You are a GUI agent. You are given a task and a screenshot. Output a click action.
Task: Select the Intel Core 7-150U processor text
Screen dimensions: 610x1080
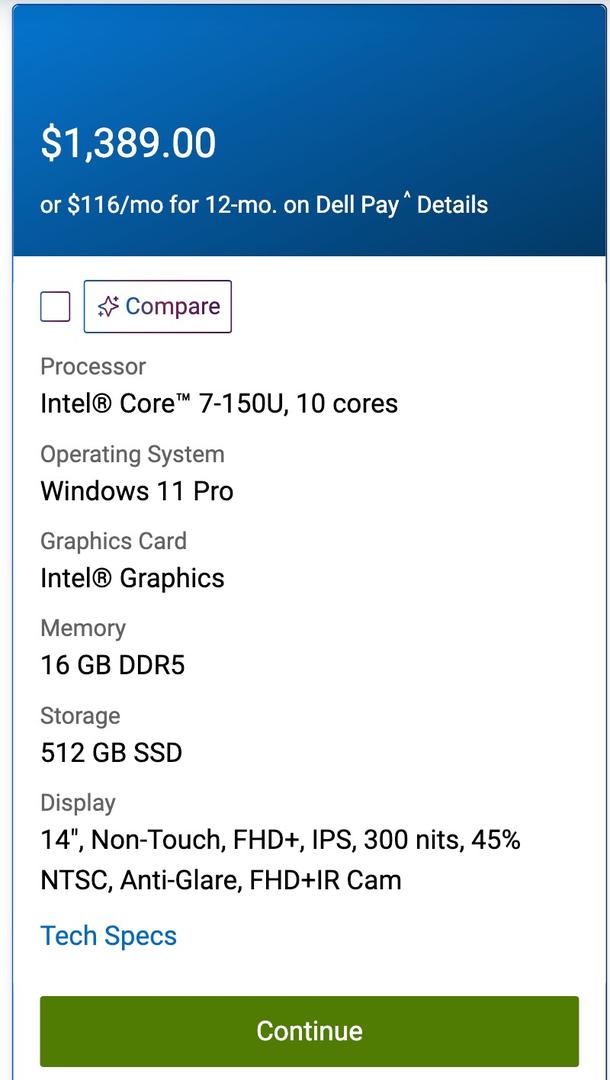click(219, 404)
